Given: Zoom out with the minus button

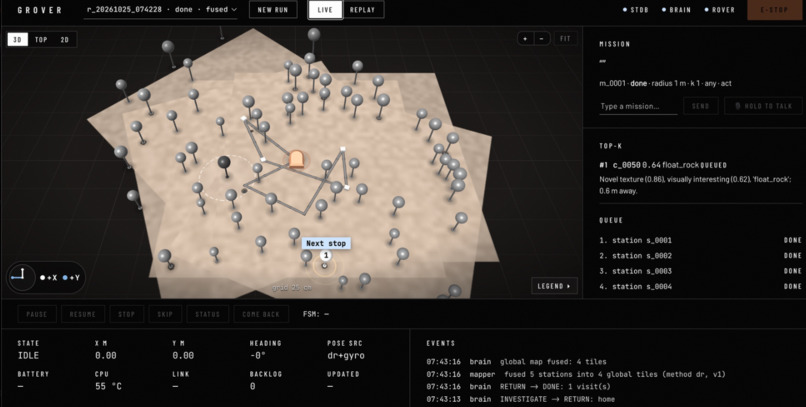Looking at the screenshot, I should click(541, 39).
